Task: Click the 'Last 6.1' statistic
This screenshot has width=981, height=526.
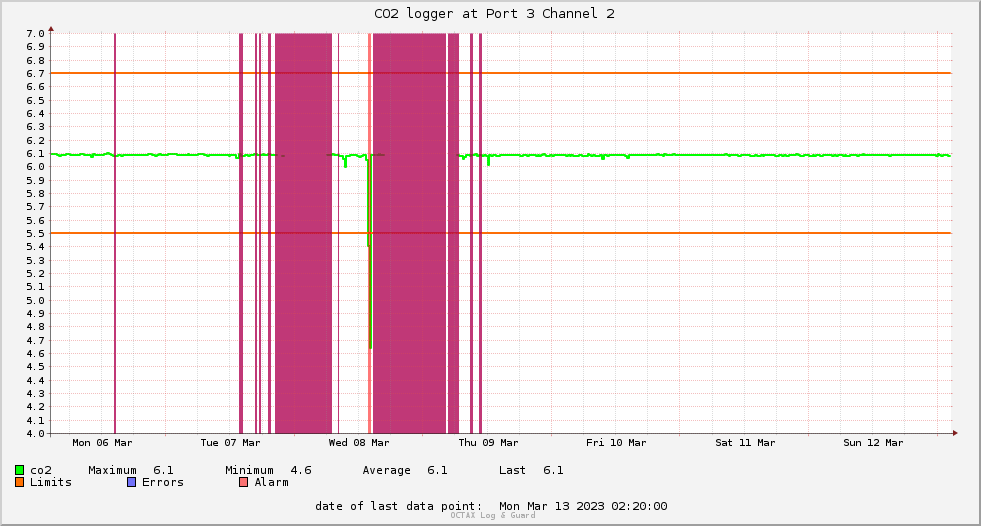Action: pyautogui.click(x=531, y=470)
